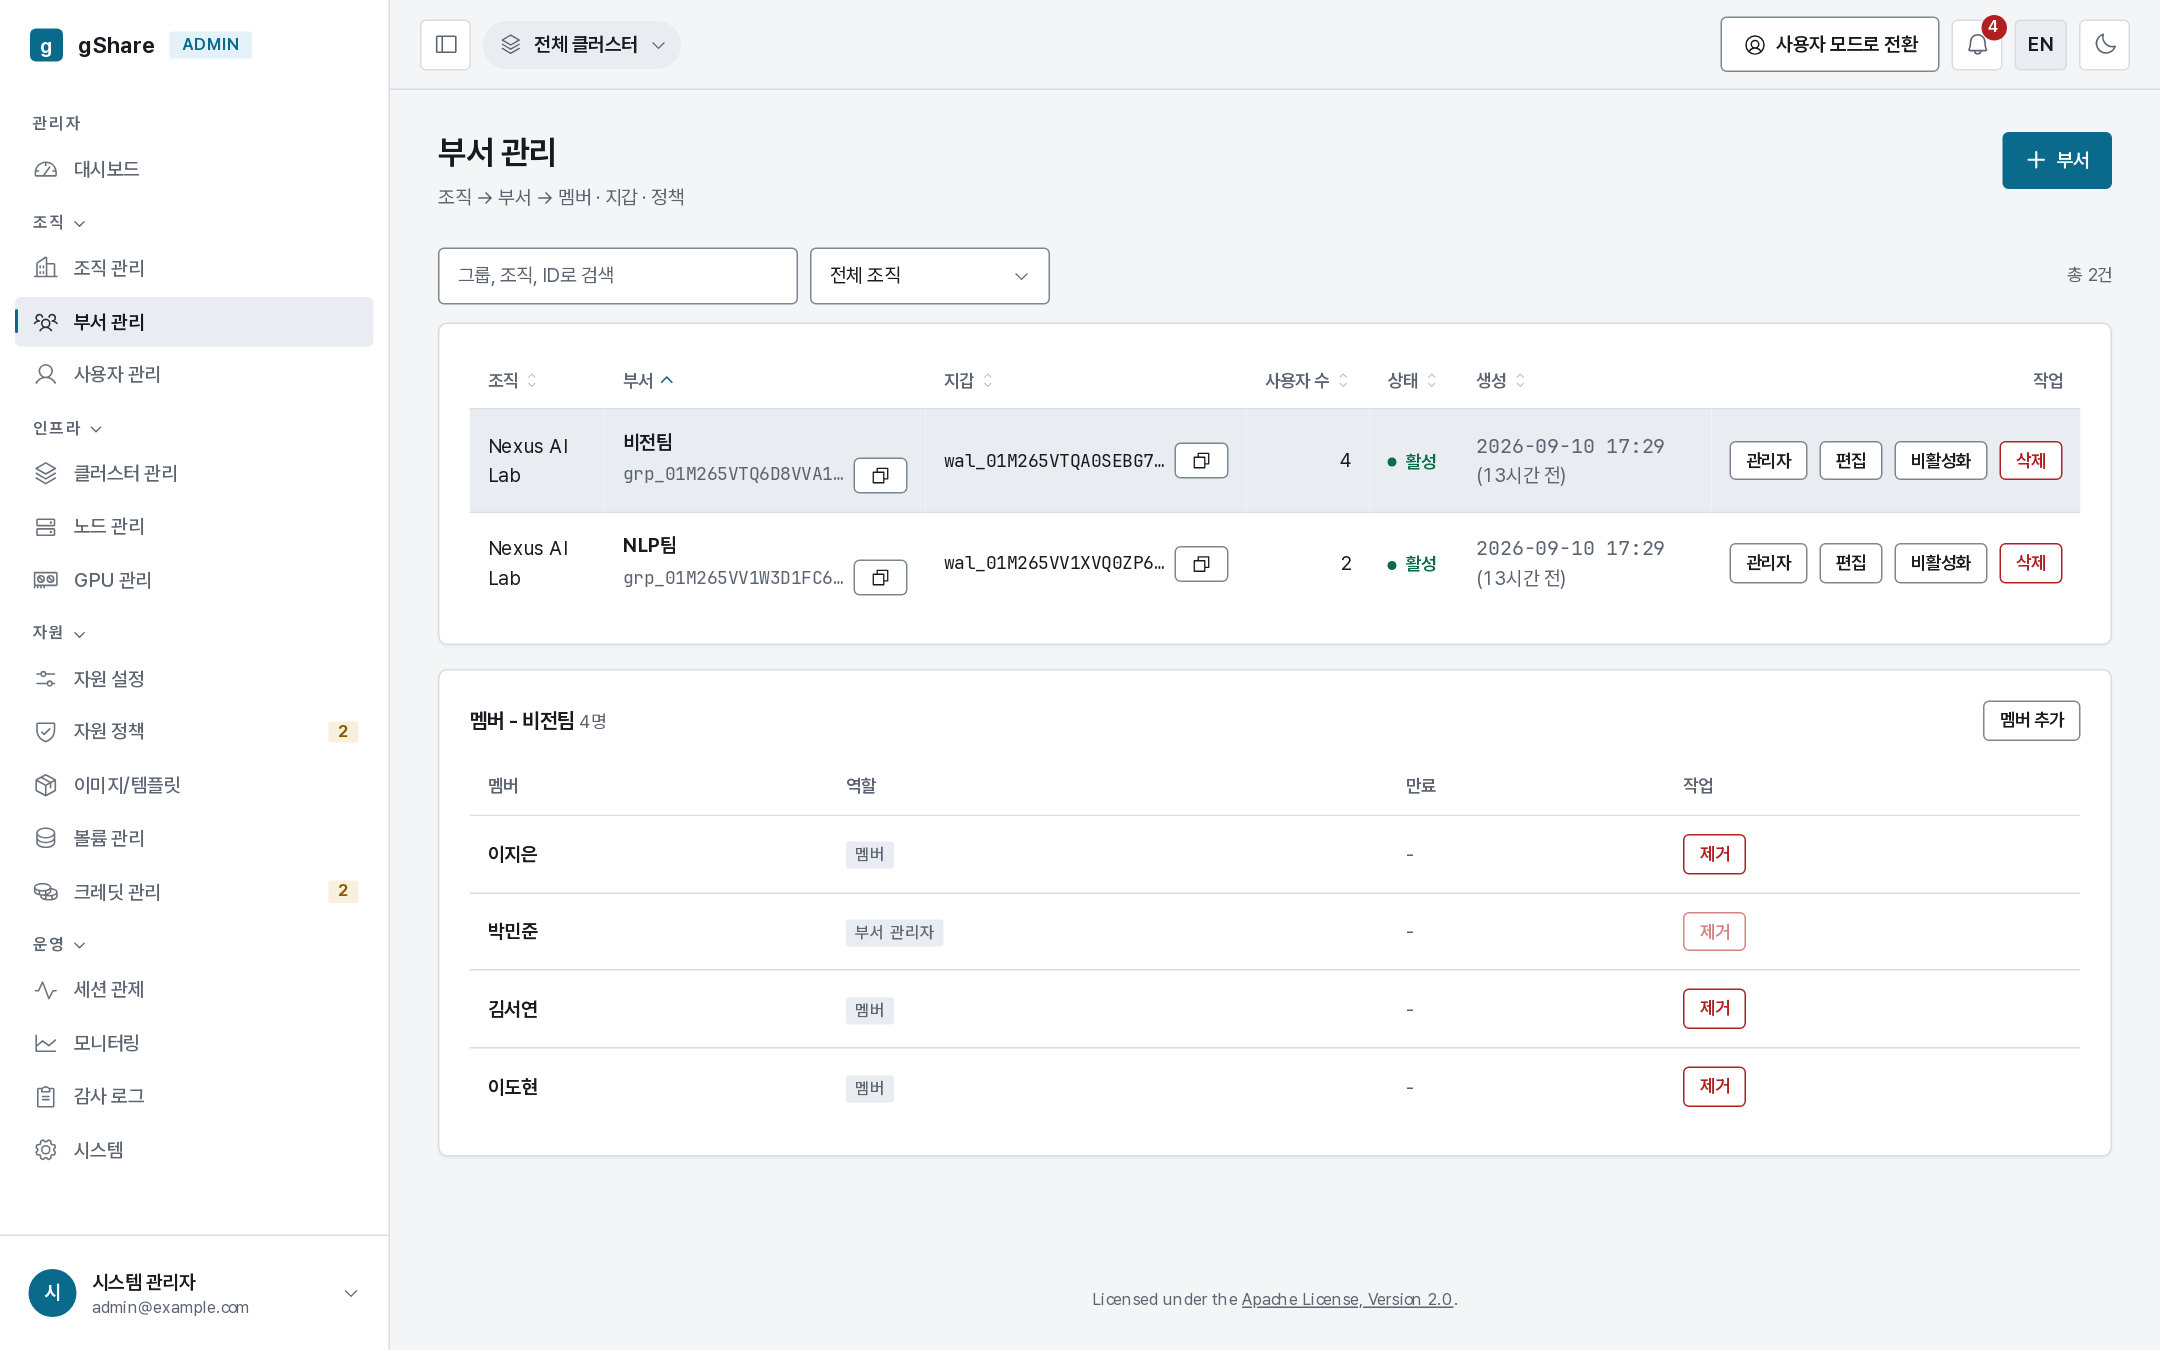Remove member 이지은
This screenshot has width=2160, height=1350.
click(1714, 854)
